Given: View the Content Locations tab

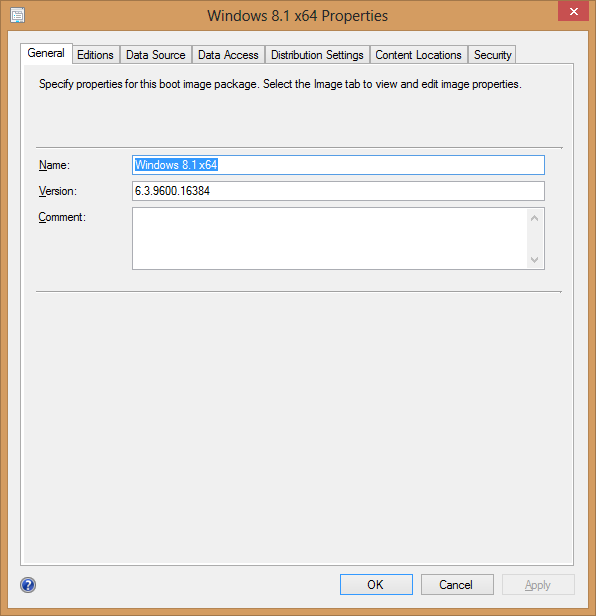Looking at the screenshot, I should pyautogui.click(x=418, y=55).
